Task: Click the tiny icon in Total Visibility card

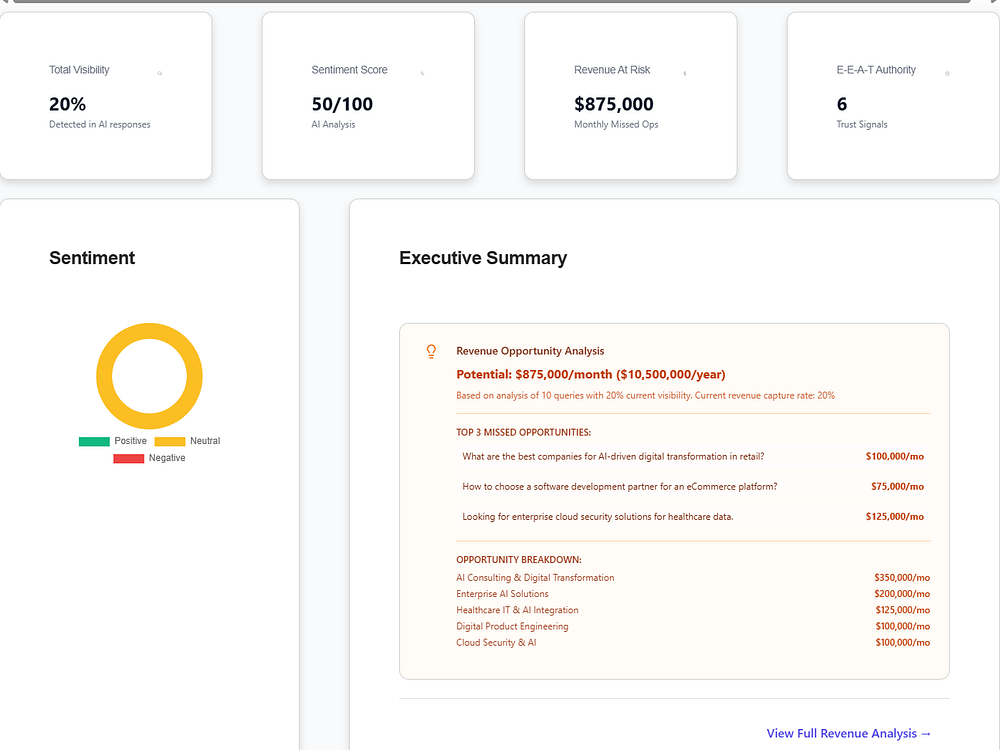Action: (x=160, y=73)
